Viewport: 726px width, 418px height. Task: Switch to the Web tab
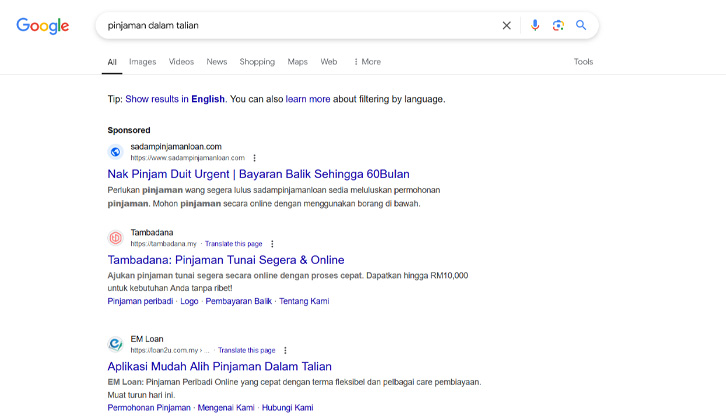pos(329,62)
